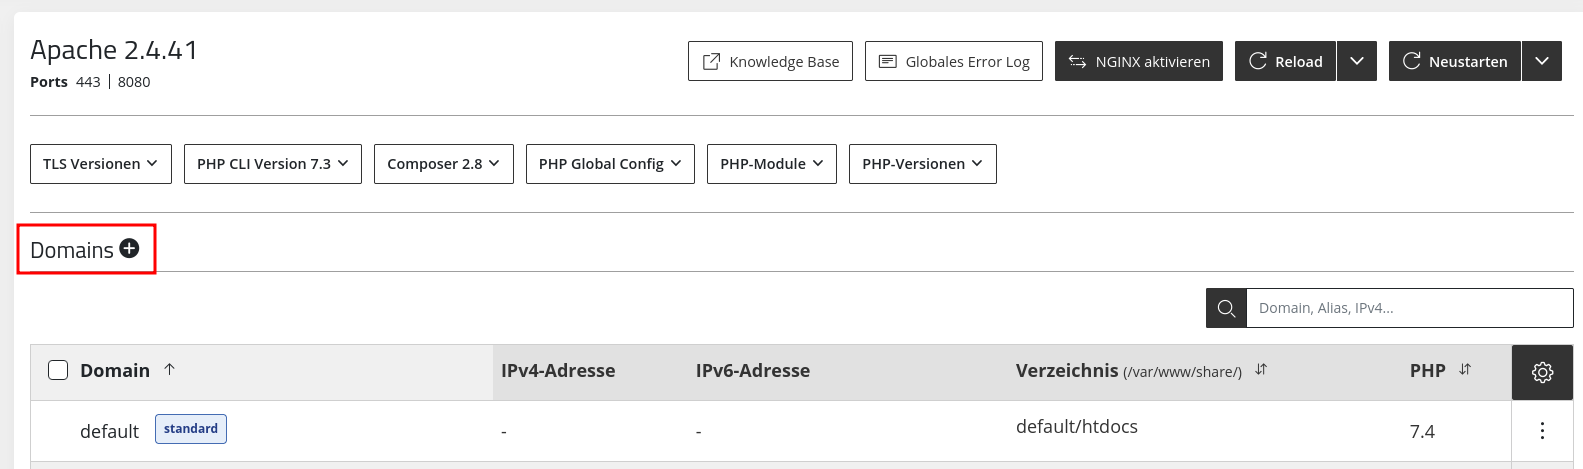
Task: Expand TLS Versionen dropdown
Action: coord(101,164)
